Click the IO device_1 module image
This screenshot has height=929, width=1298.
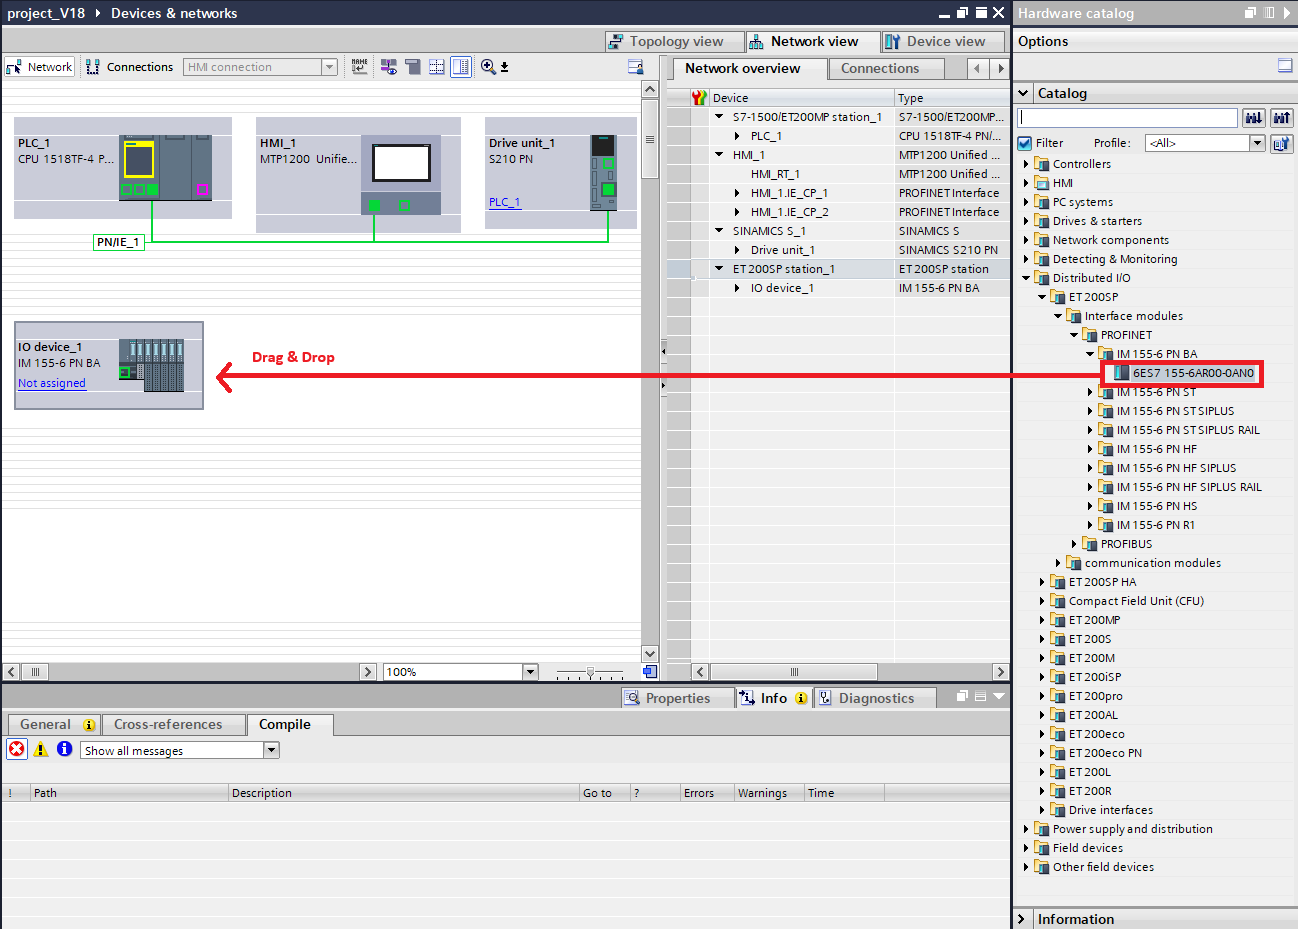coord(151,365)
